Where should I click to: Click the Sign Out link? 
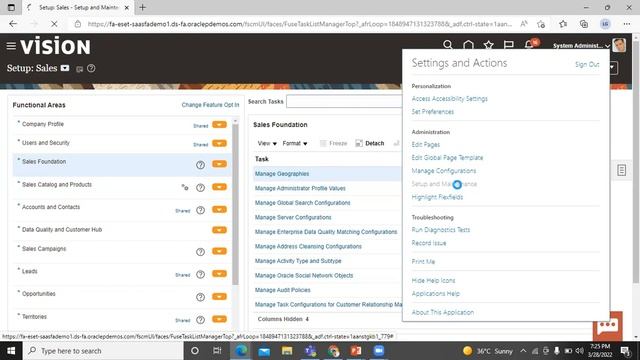click(587, 64)
